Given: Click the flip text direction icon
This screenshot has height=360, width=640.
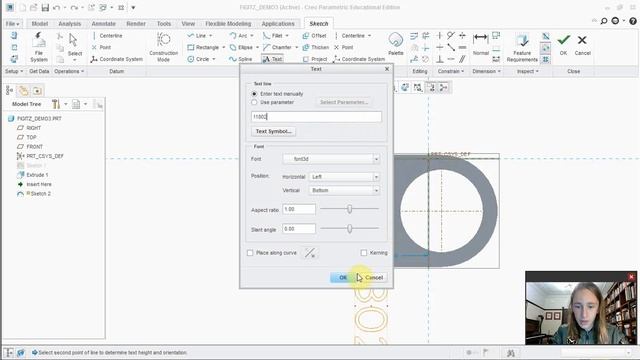Looking at the screenshot, I should [x=310, y=253].
